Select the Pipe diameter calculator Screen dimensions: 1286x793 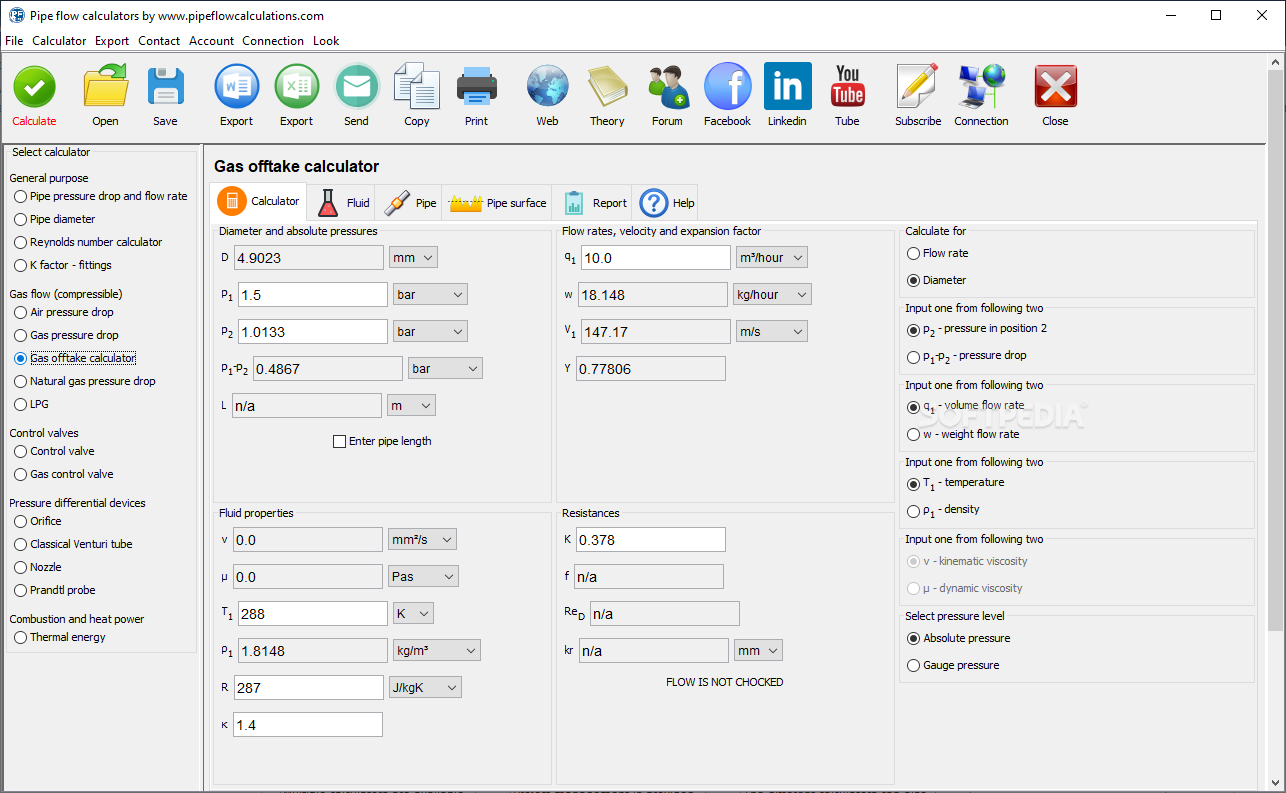pos(55,219)
